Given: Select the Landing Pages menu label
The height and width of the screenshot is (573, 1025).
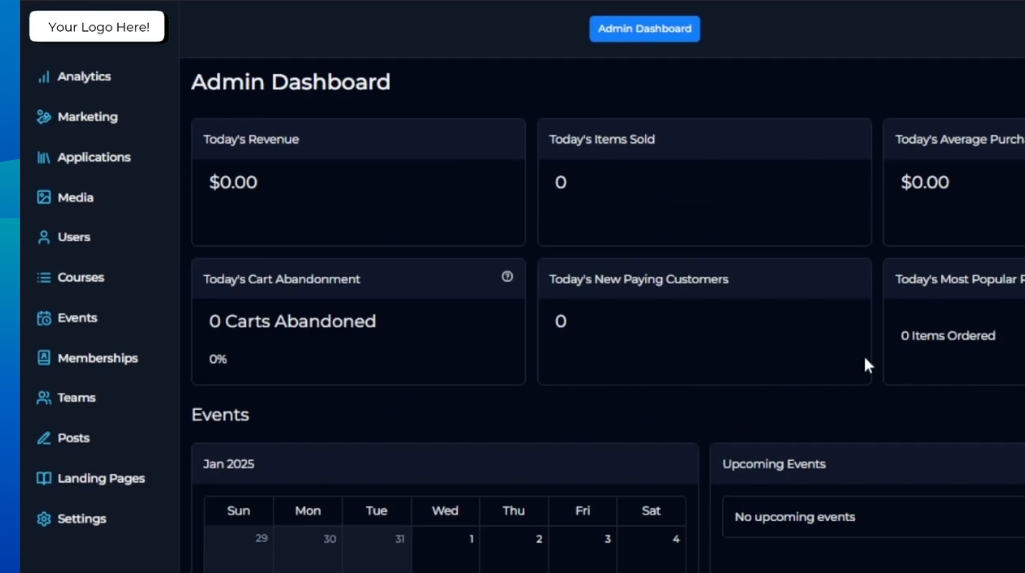Looking at the screenshot, I should click(x=101, y=479).
